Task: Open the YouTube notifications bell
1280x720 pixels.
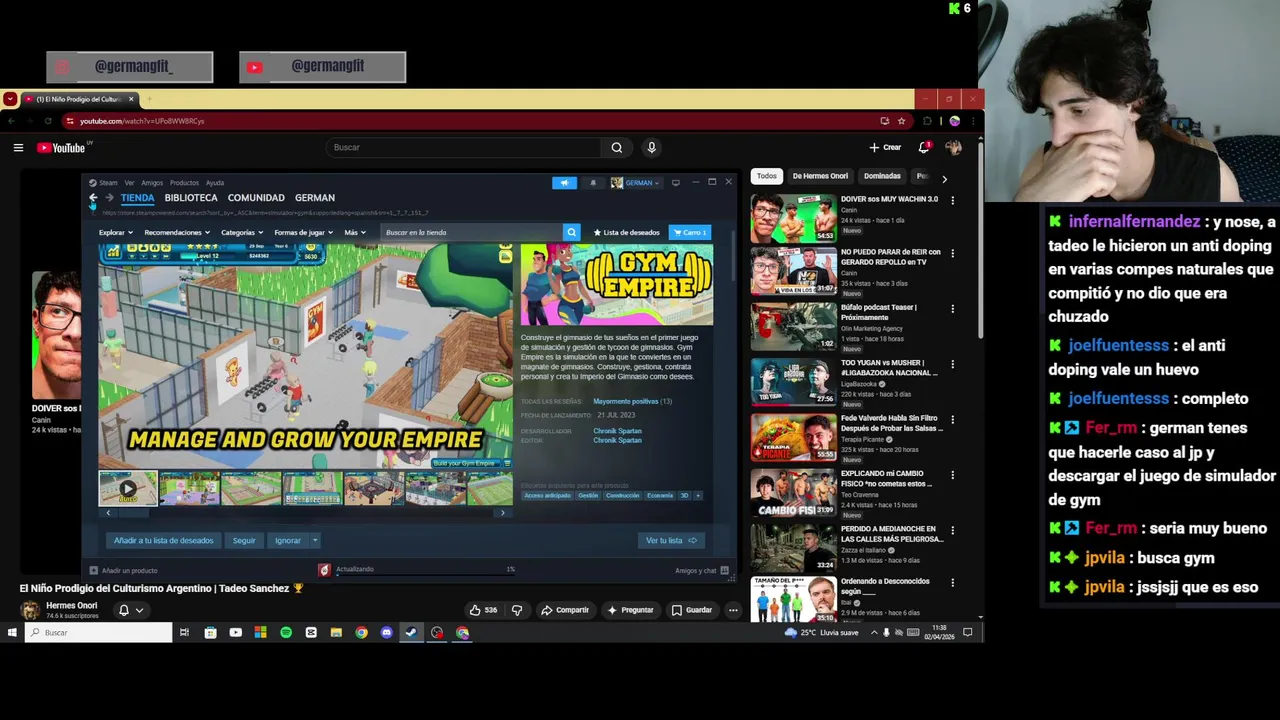Action: pyautogui.click(x=924, y=147)
